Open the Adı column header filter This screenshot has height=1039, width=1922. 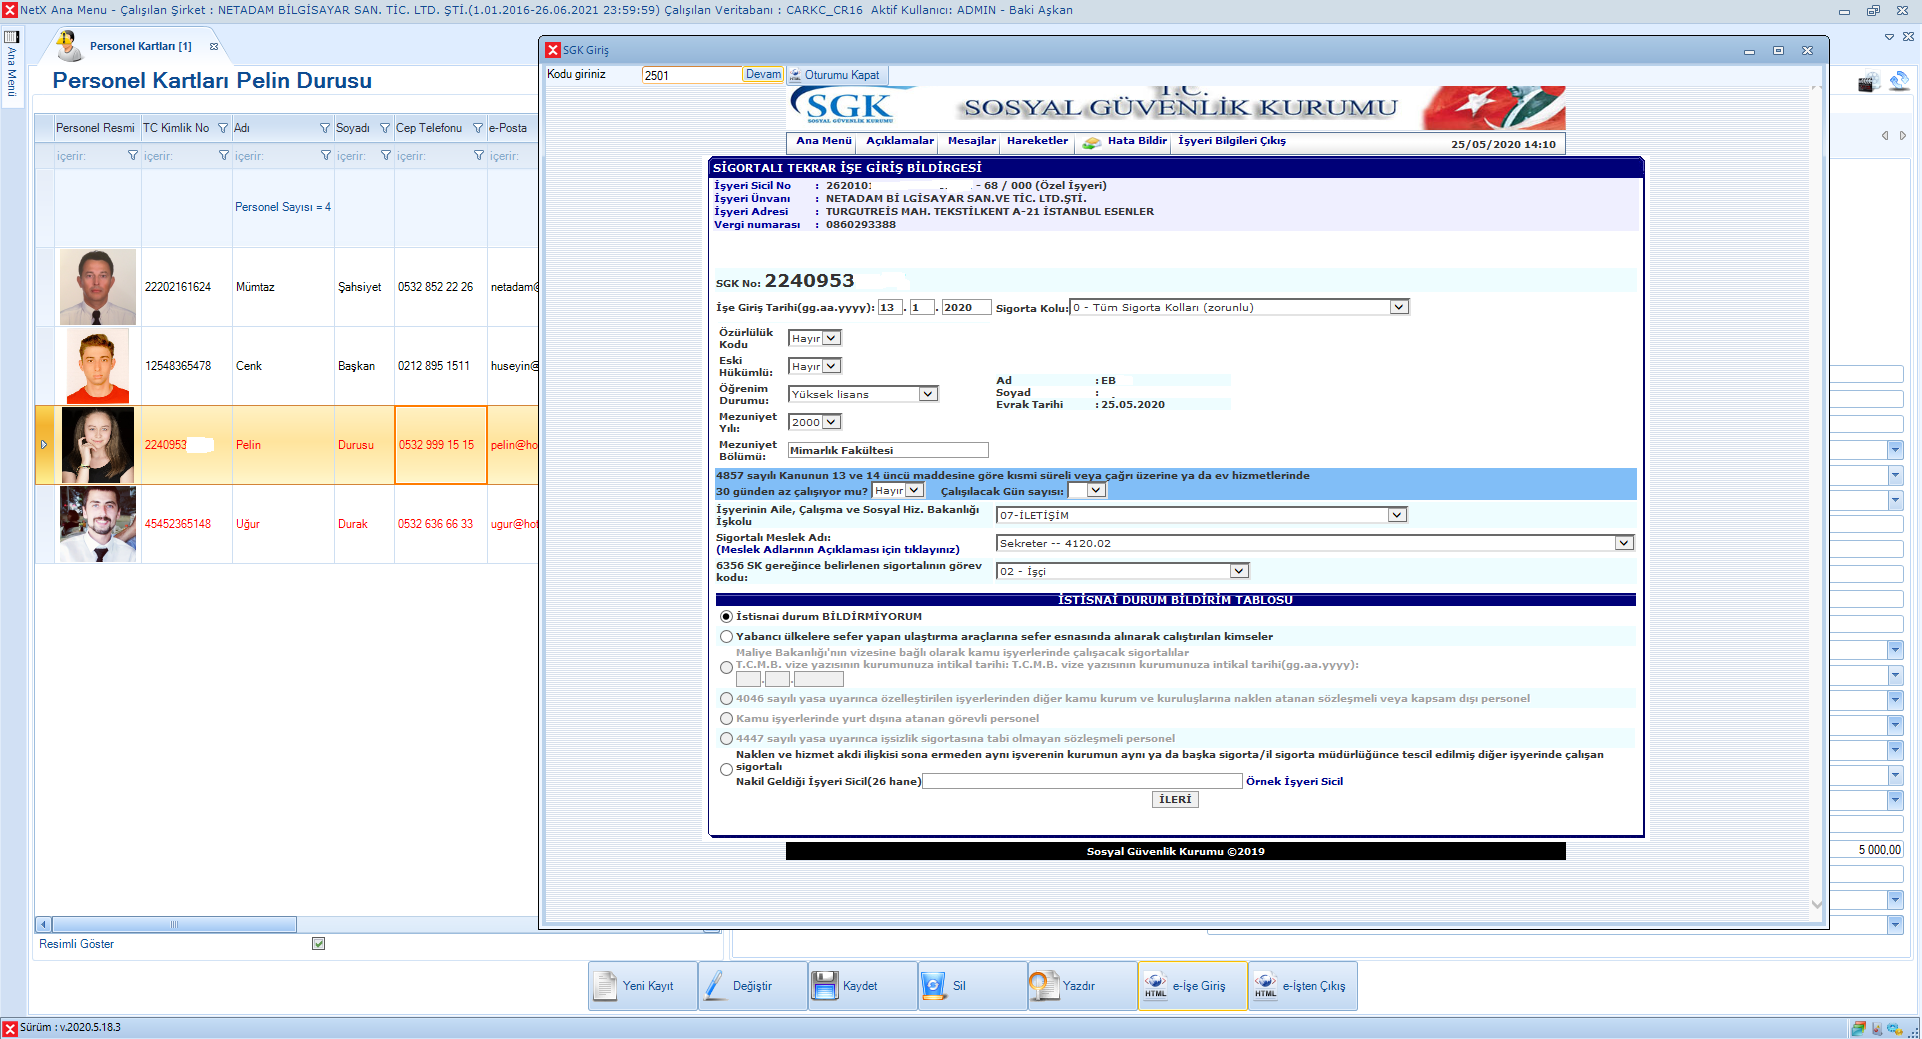click(325, 128)
